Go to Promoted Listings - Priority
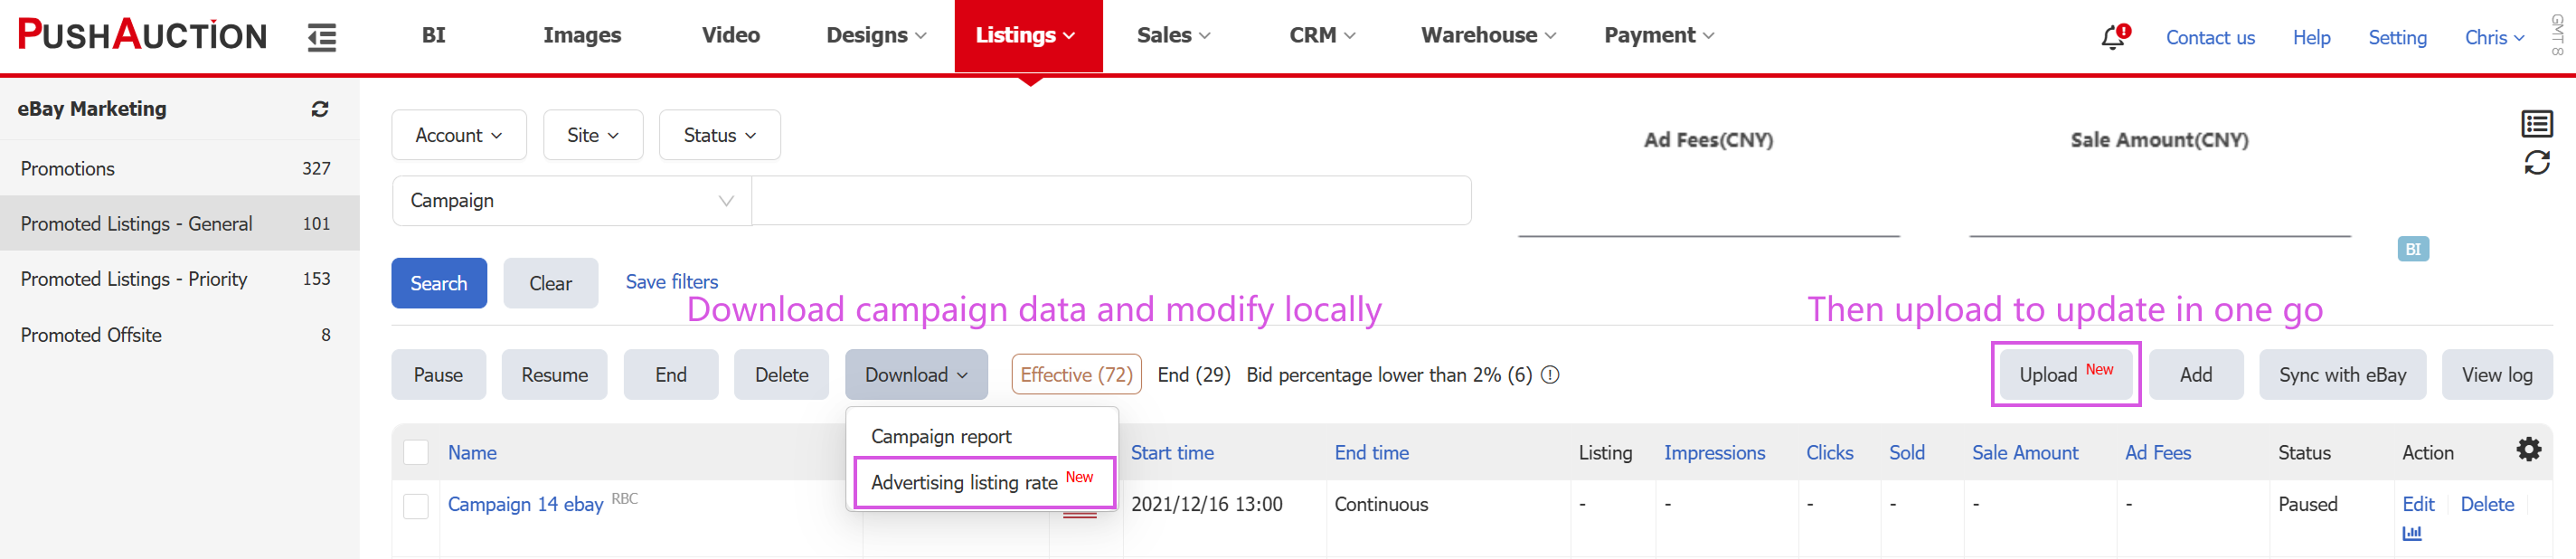 (x=134, y=279)
